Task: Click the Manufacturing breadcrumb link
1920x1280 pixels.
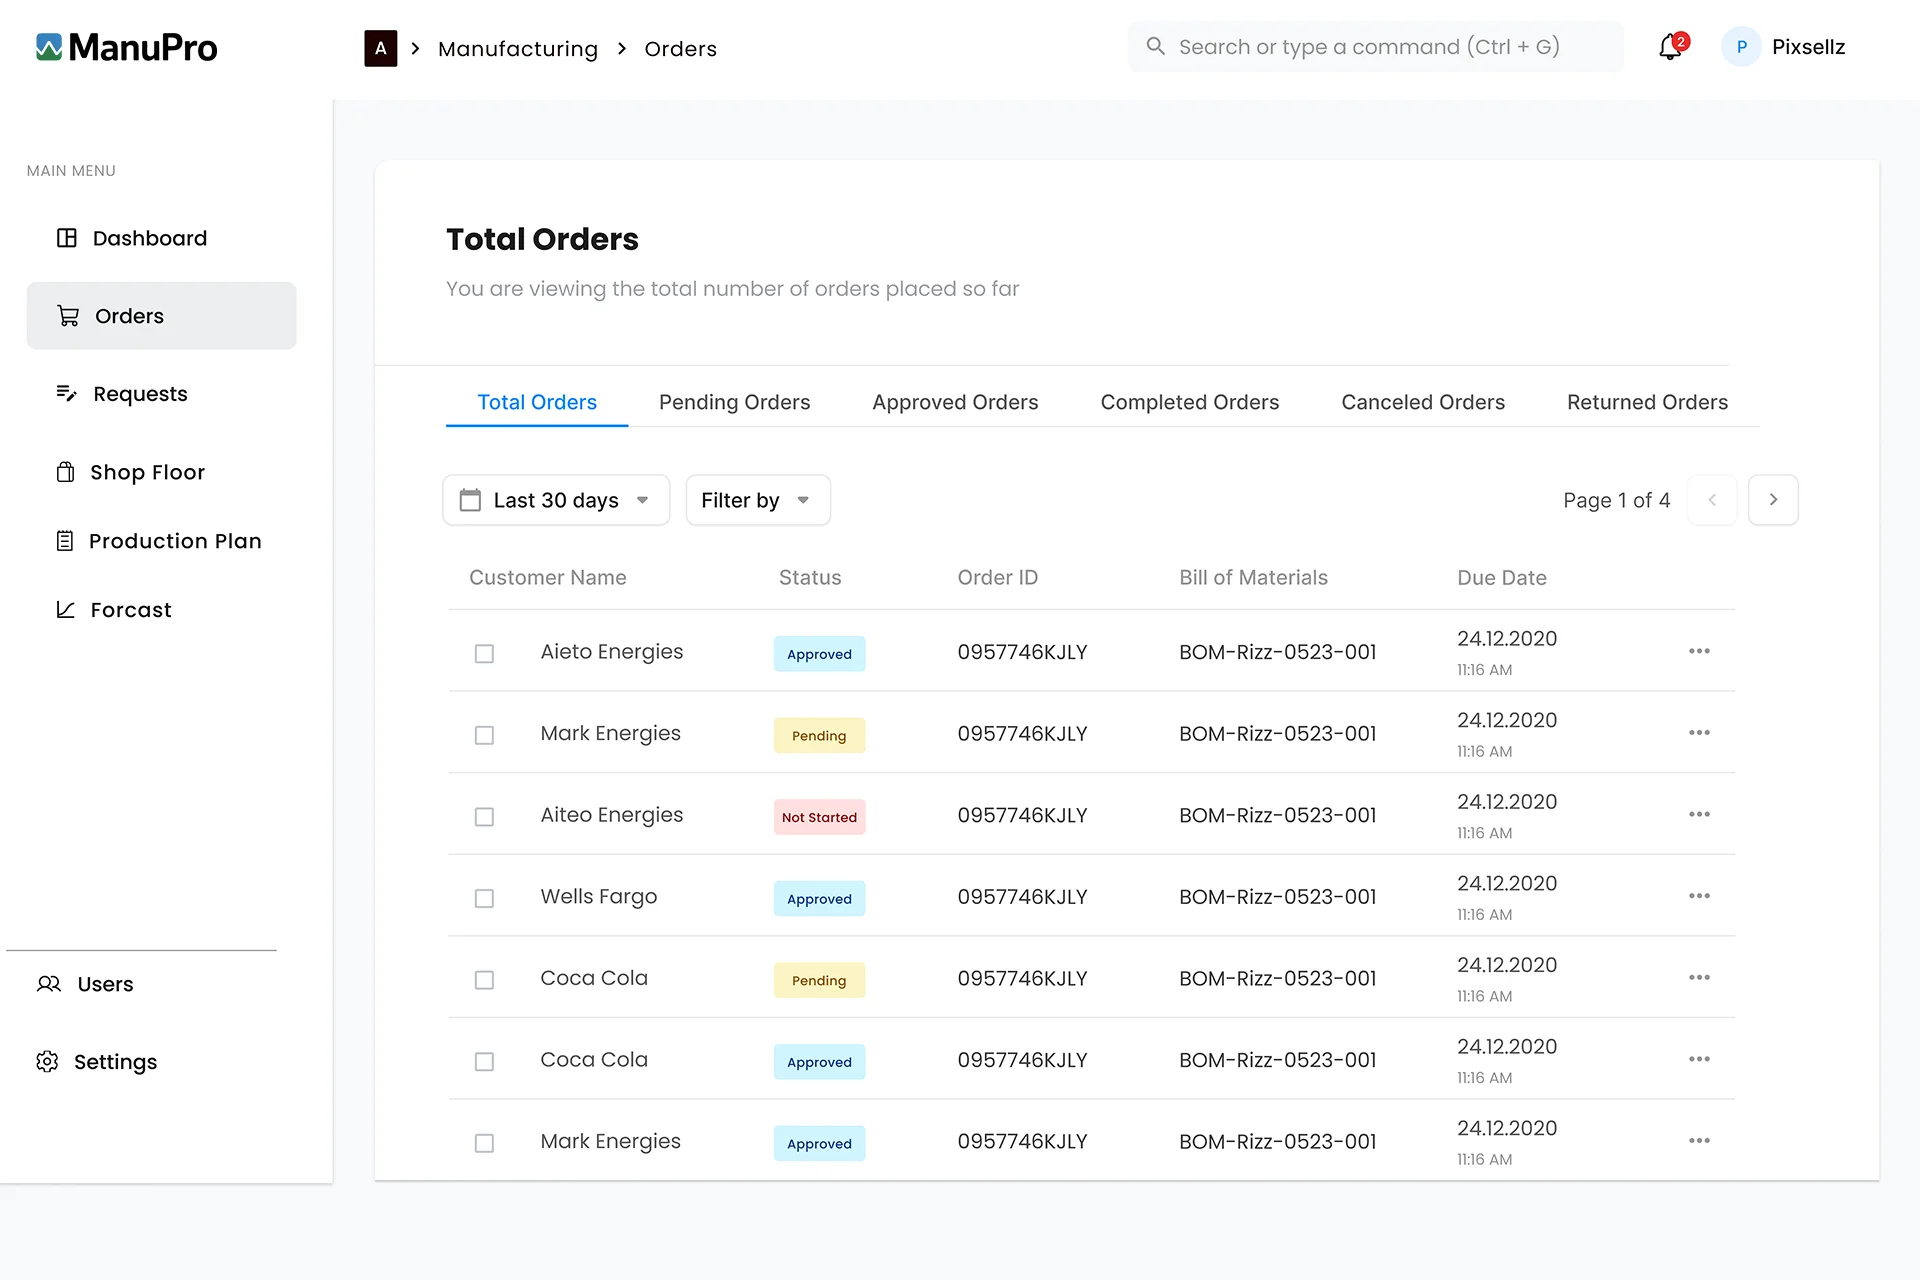Action: pos(518,49)
